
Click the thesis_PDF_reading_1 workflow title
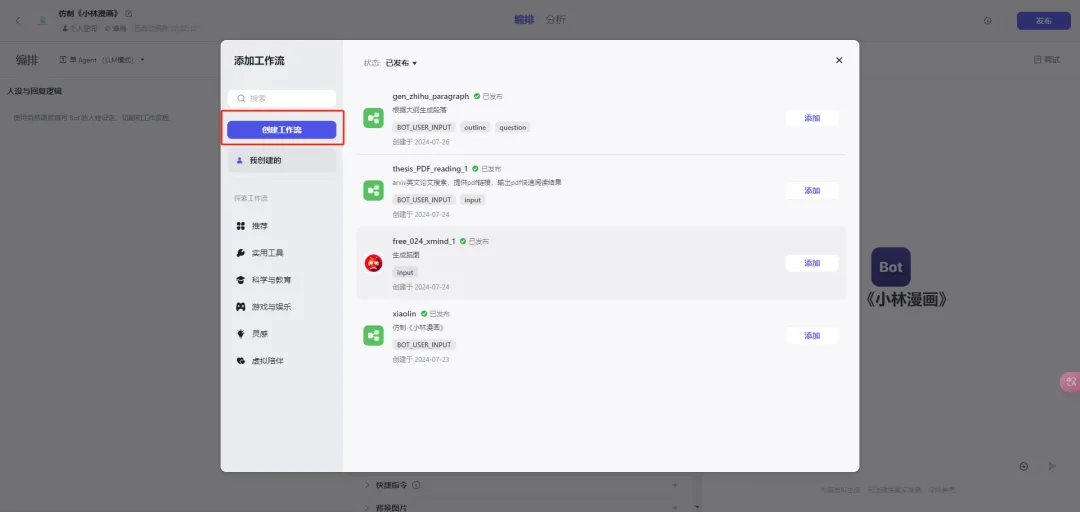430,169
